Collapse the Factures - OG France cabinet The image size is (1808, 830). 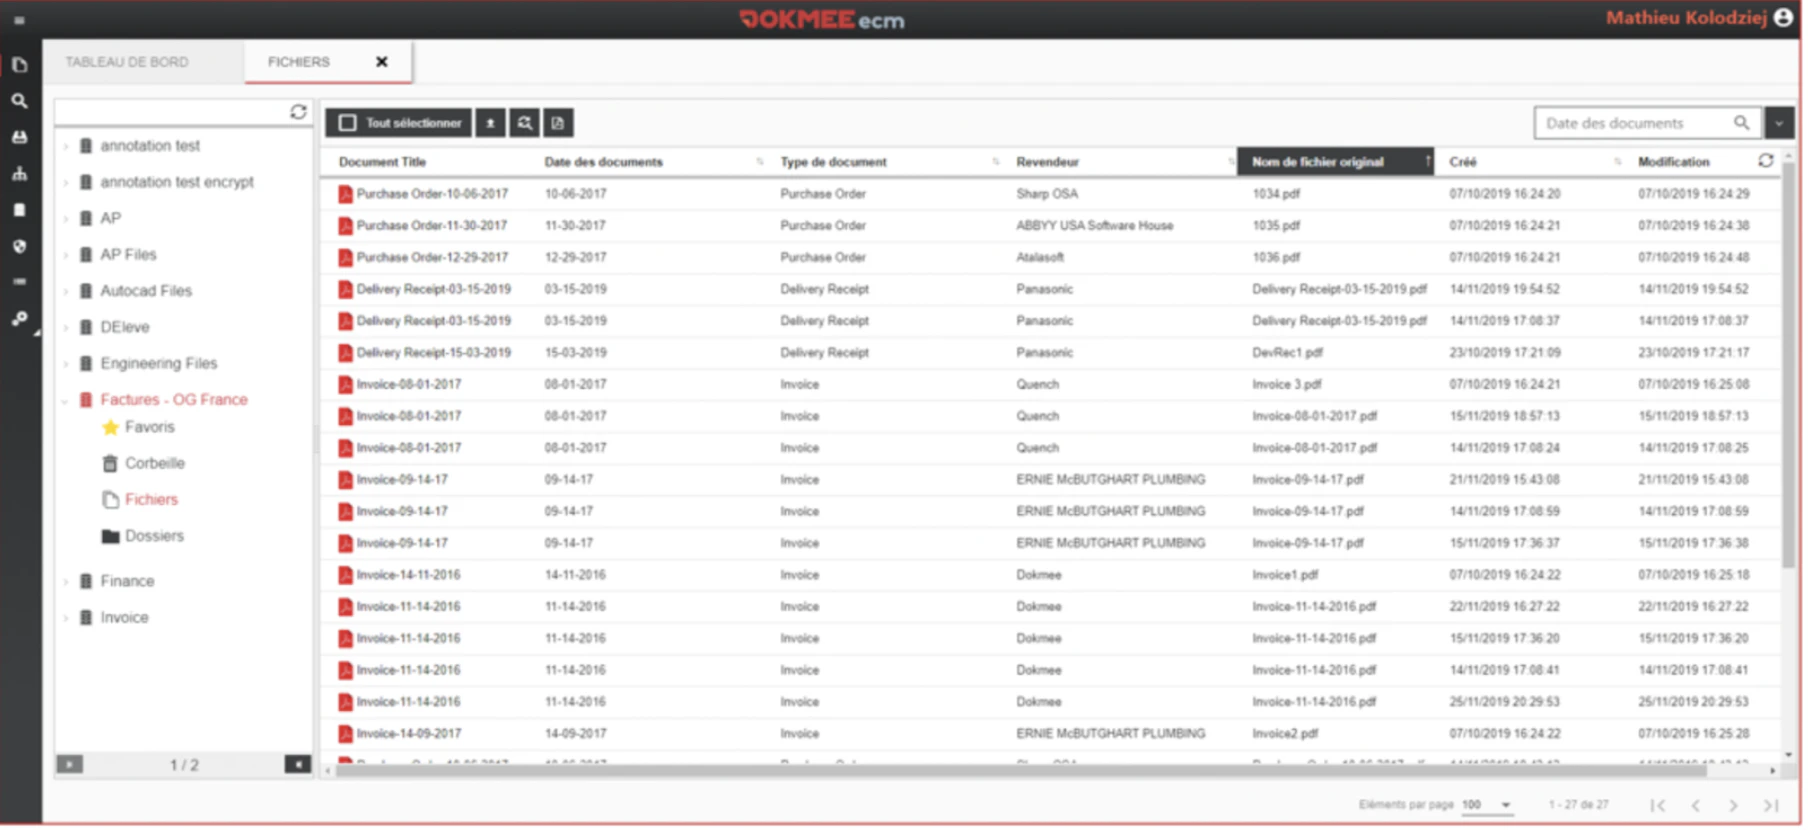[x=66, y=400]
